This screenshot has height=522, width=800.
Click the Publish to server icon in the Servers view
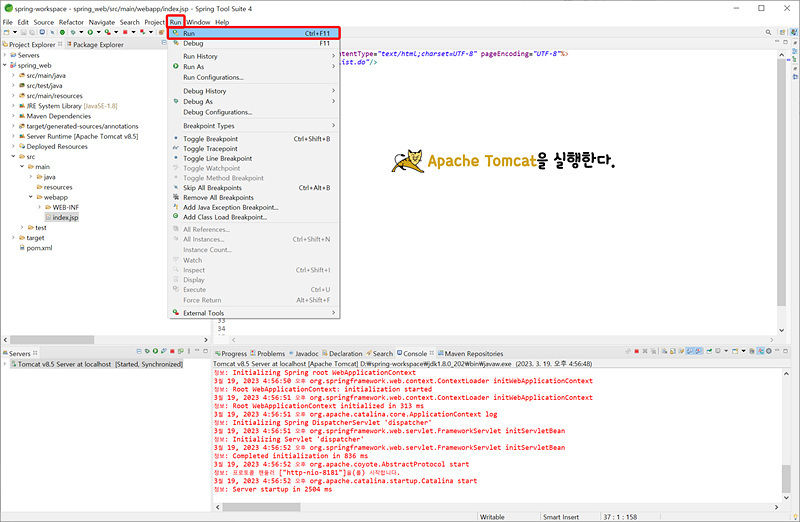181,351
